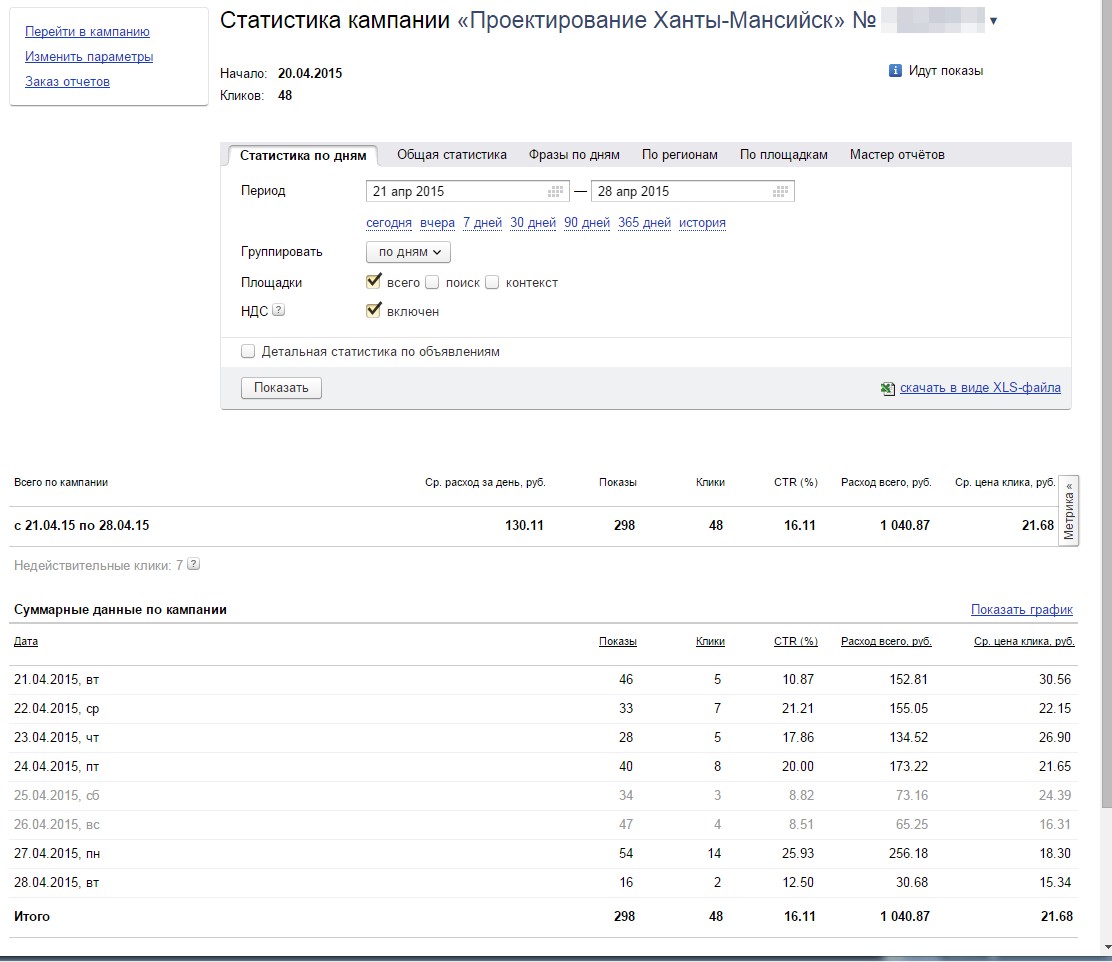Click help icon next to Недействительные клики
Screen dimensions: 1112x962
[194, 565]
